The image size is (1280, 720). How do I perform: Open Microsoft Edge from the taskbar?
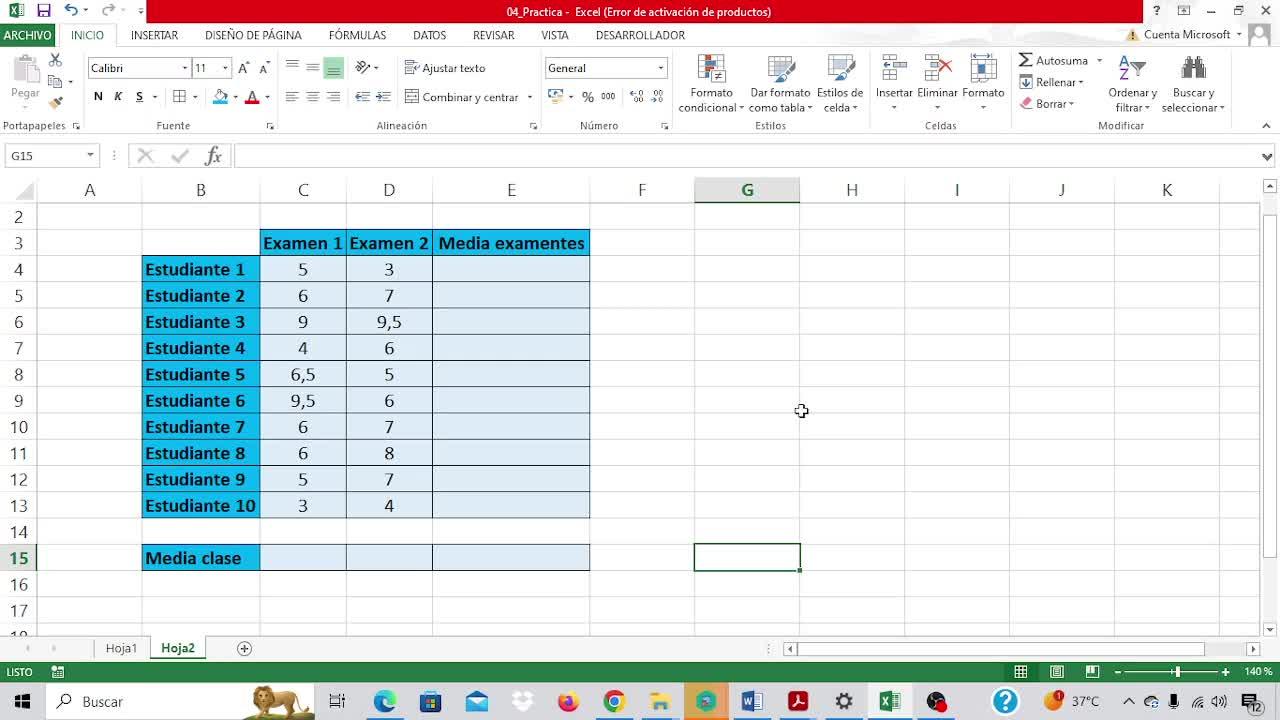pyautogui.click(x=385, y=701)
